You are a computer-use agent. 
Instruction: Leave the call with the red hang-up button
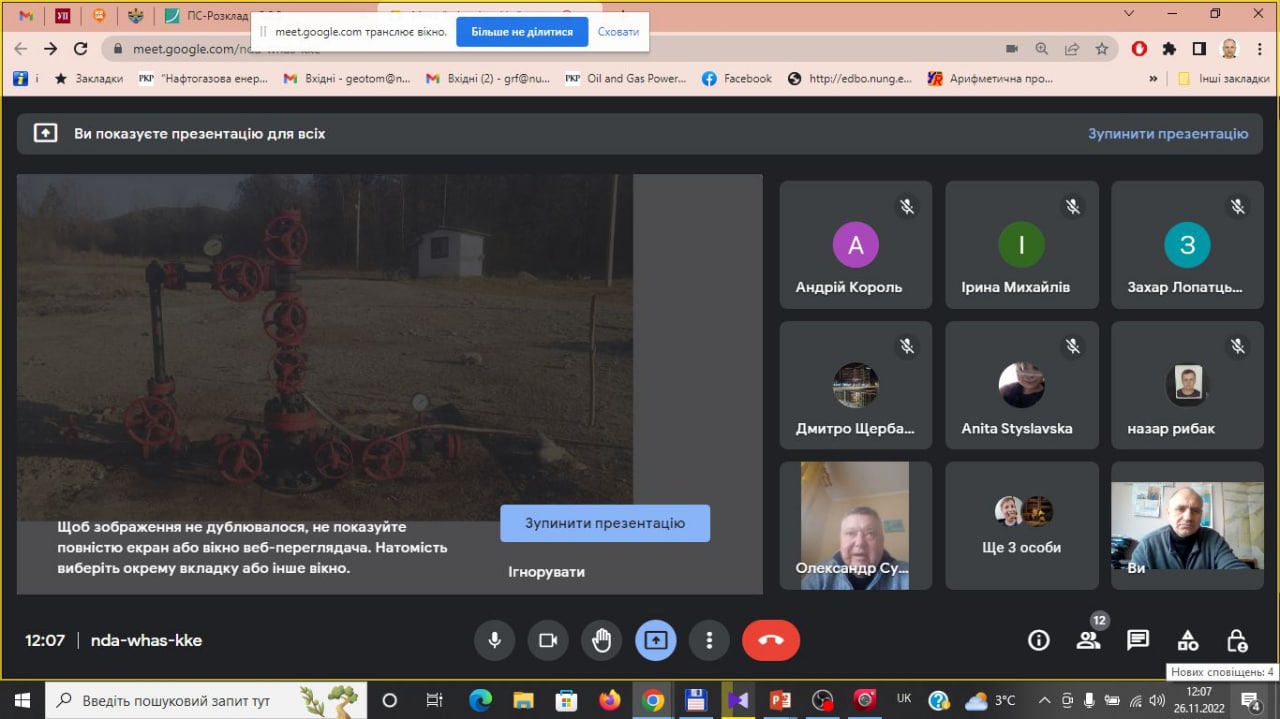tap(771, 640)
